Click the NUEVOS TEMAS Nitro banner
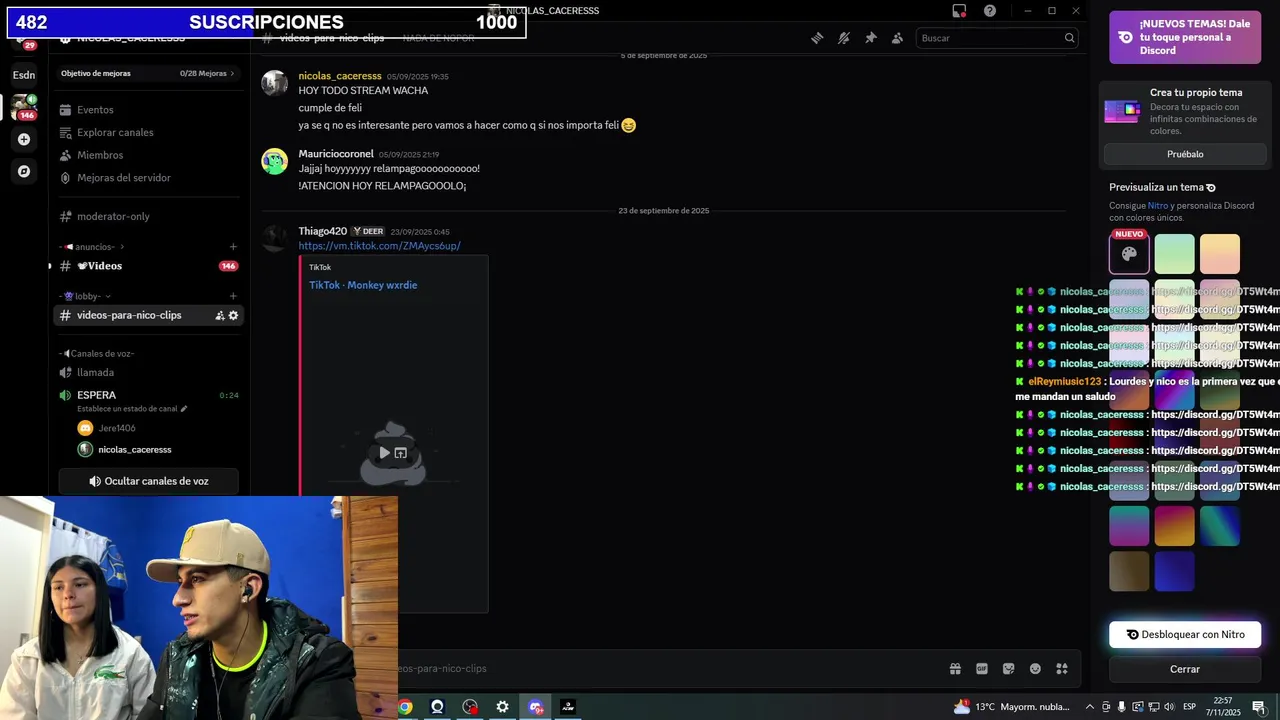This screenshot has height=720, width=1280. click(x=1185, y=37)
